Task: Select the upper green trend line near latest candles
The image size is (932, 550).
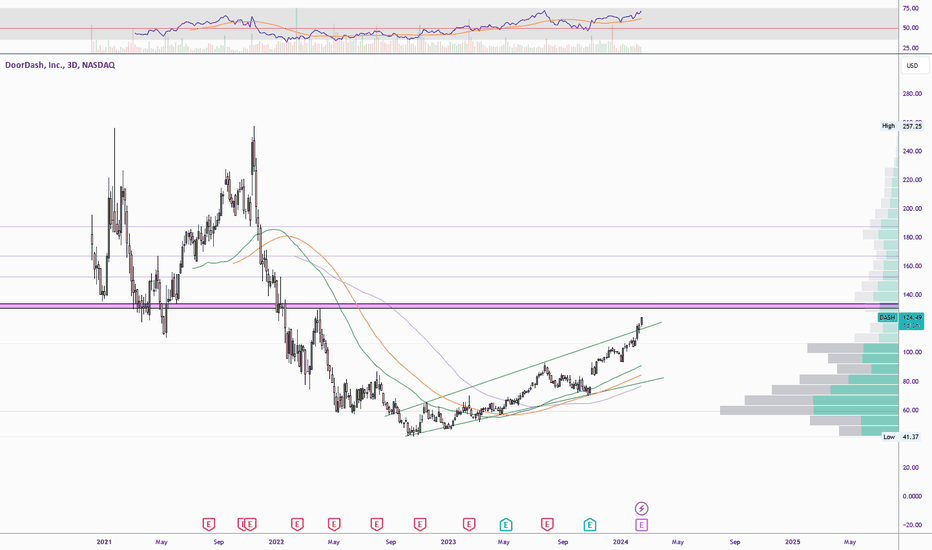Action: tap(522, 369)
